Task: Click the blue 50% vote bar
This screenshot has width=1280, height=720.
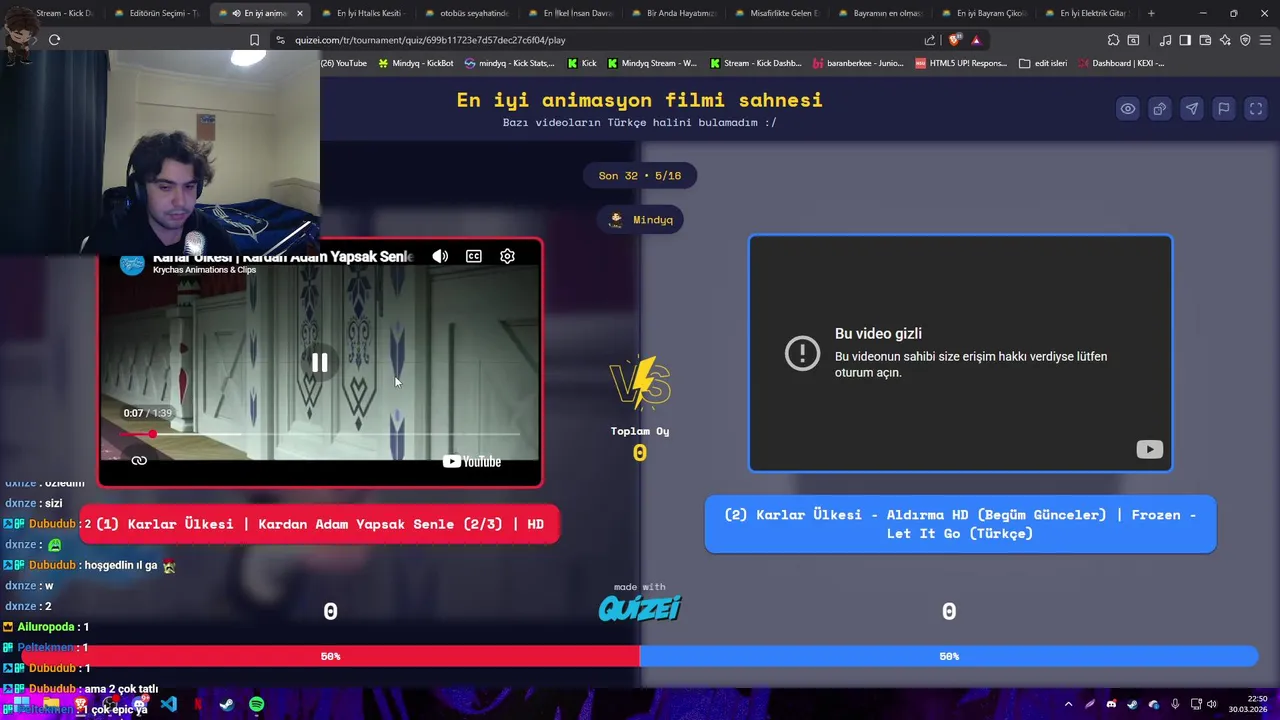Action: (948, 656)
